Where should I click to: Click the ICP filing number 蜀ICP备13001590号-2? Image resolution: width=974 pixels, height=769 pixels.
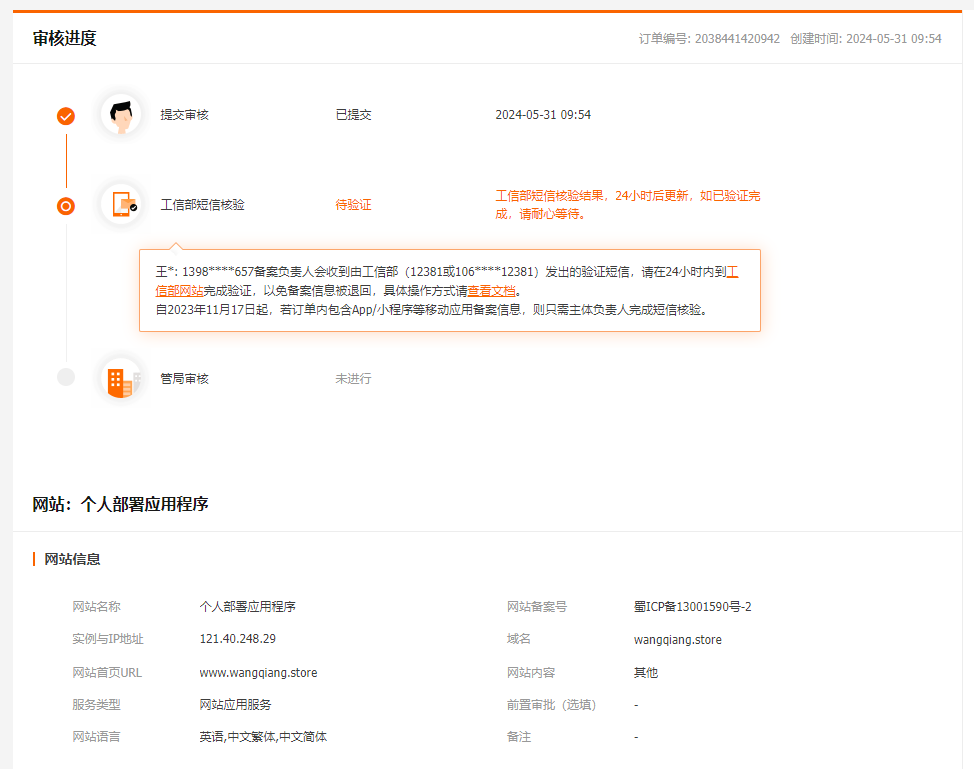coord(692,607)
